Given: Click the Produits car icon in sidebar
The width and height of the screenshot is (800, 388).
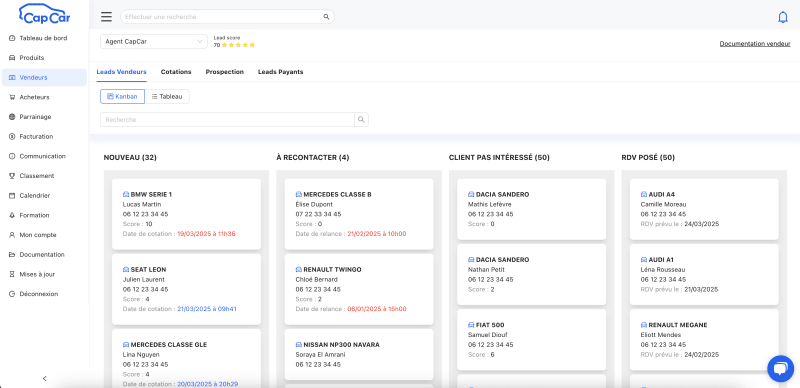Looking at the screenshot, I should click(12, 58).
